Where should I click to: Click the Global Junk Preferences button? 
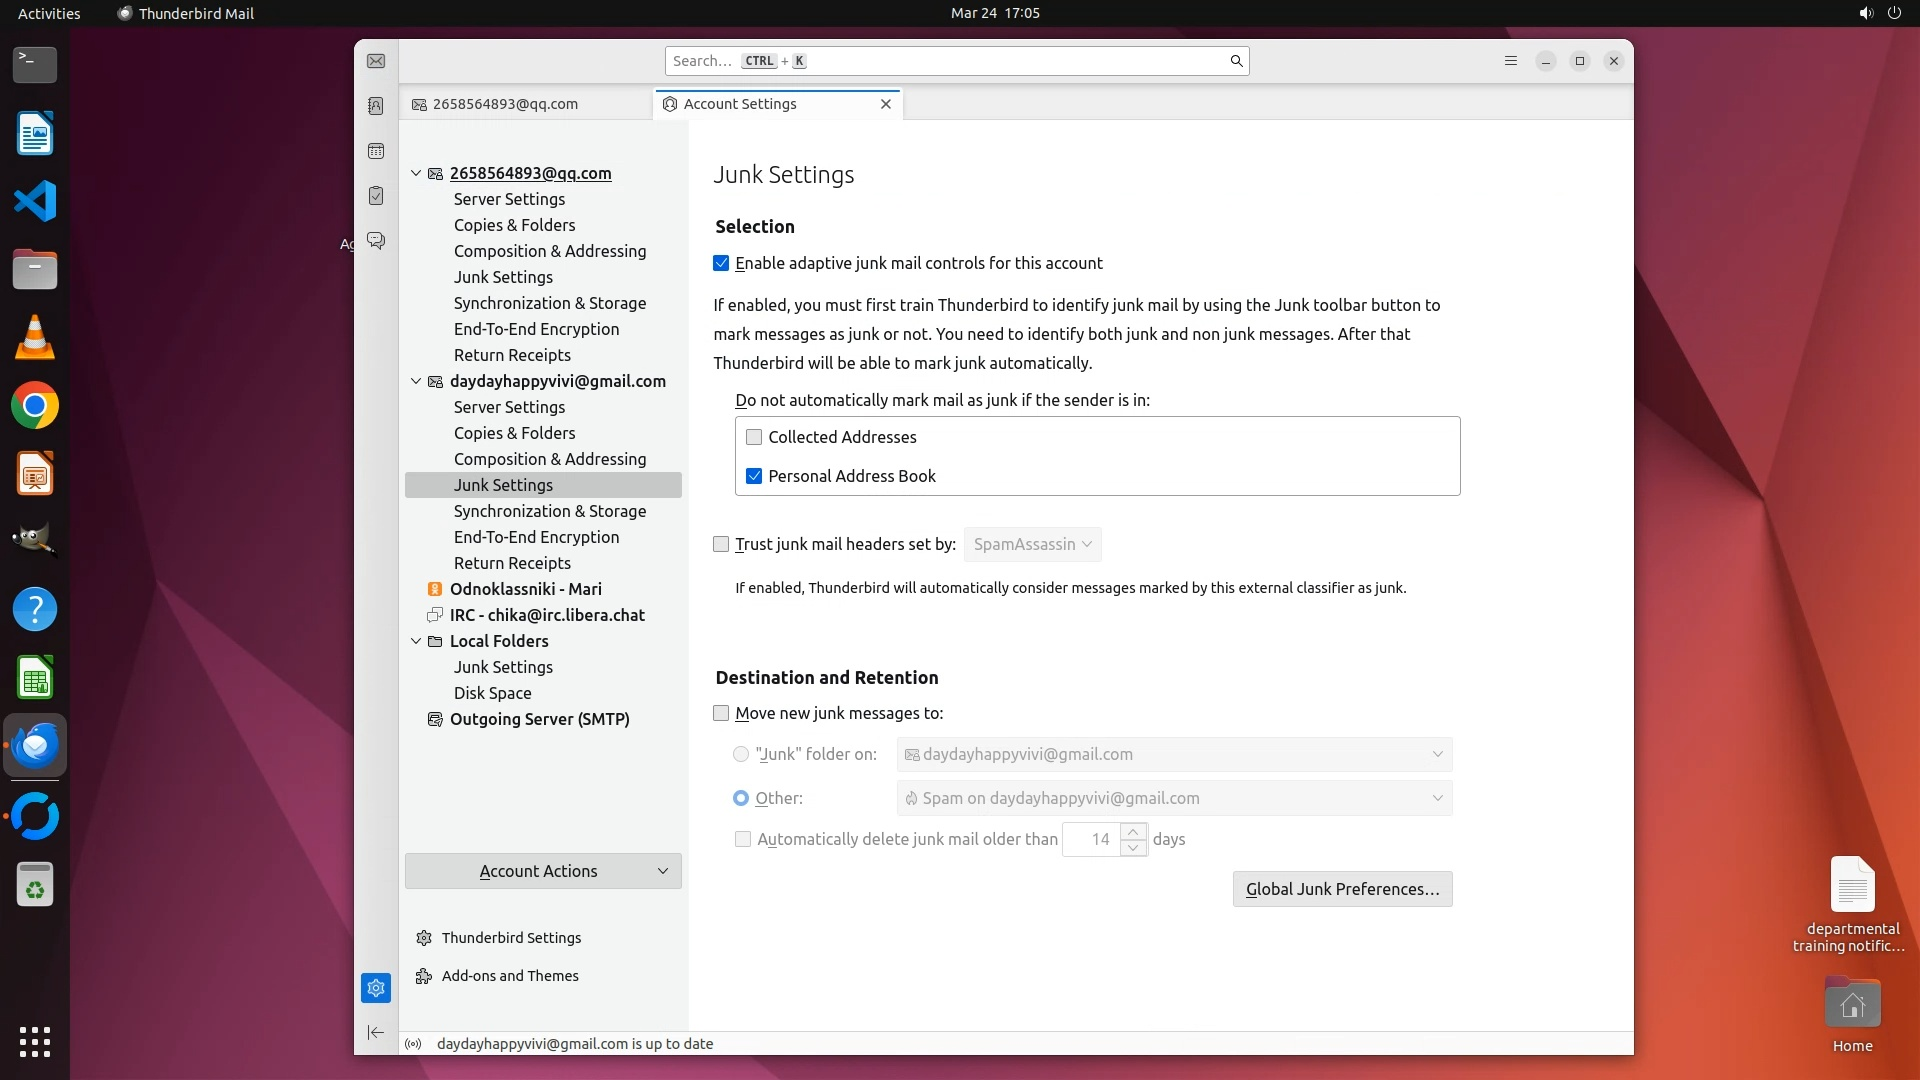[1342, 889]
